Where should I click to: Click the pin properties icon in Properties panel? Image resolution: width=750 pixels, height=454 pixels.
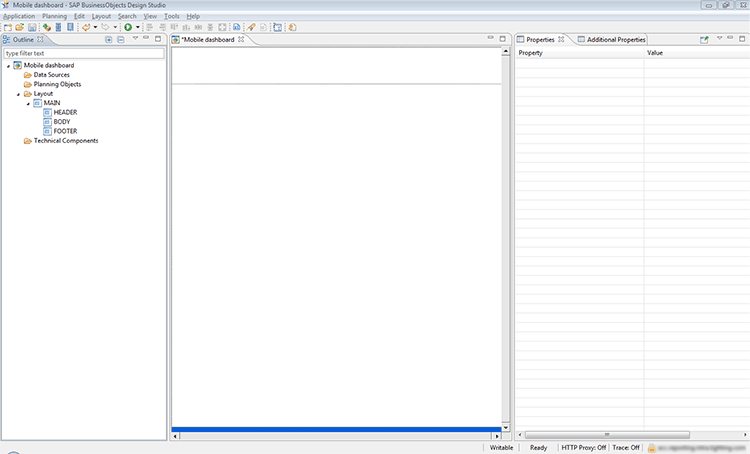pyautogui.click(x=704, y=40)
